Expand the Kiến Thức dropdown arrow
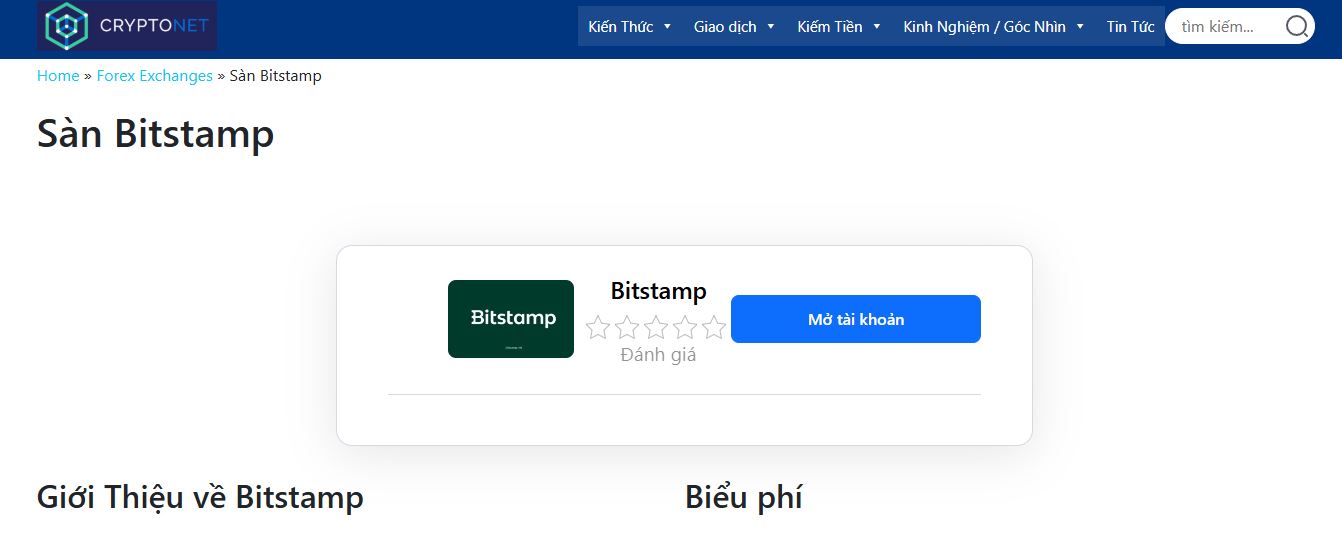This screenshot has height=536, width=1342. [x=667, y=27]
